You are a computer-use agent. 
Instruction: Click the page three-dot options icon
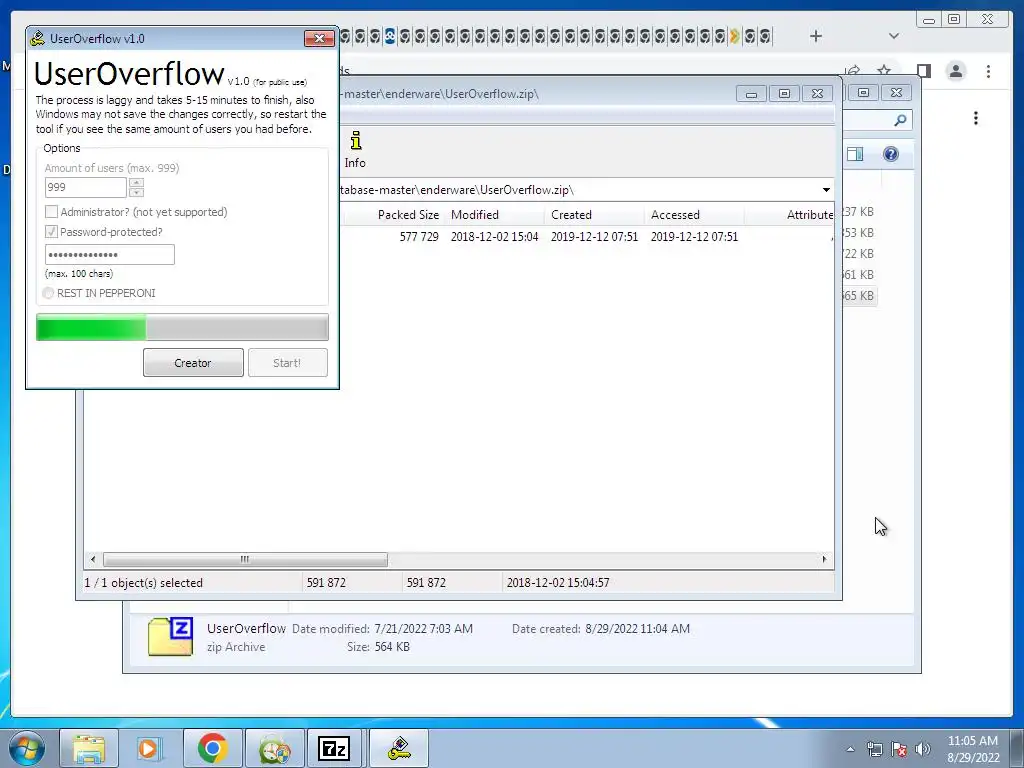pyautogui.click(x=976, y=118)
